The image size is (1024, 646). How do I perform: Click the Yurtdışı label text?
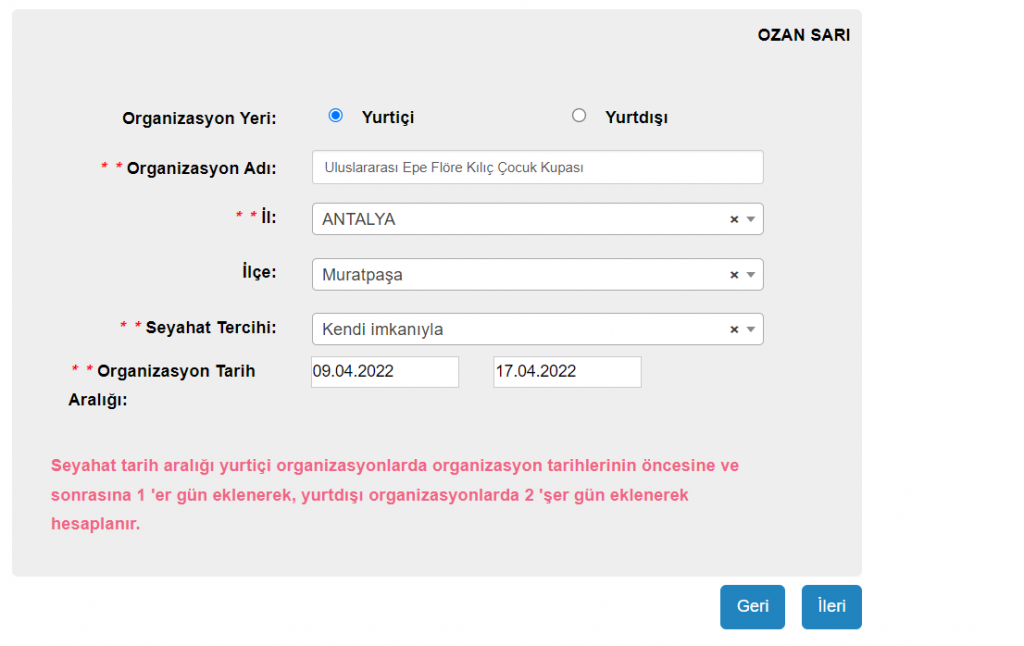coord(636,117)
